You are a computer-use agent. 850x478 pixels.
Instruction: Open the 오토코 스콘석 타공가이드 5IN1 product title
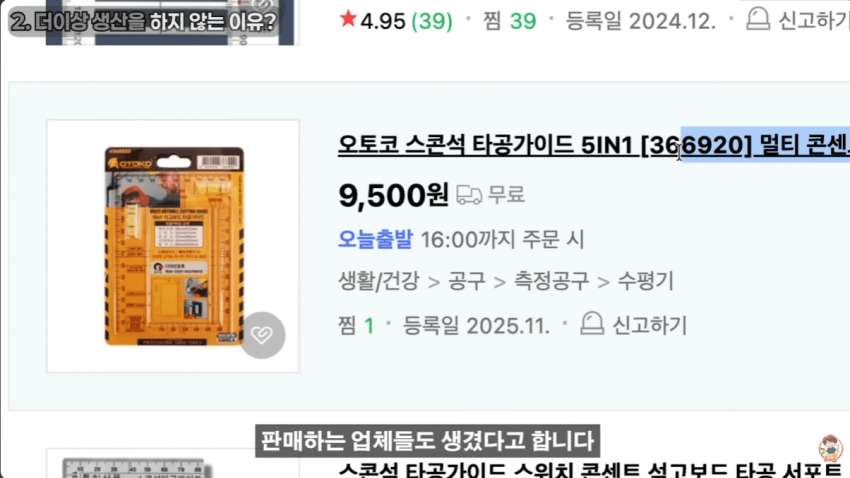594,145
